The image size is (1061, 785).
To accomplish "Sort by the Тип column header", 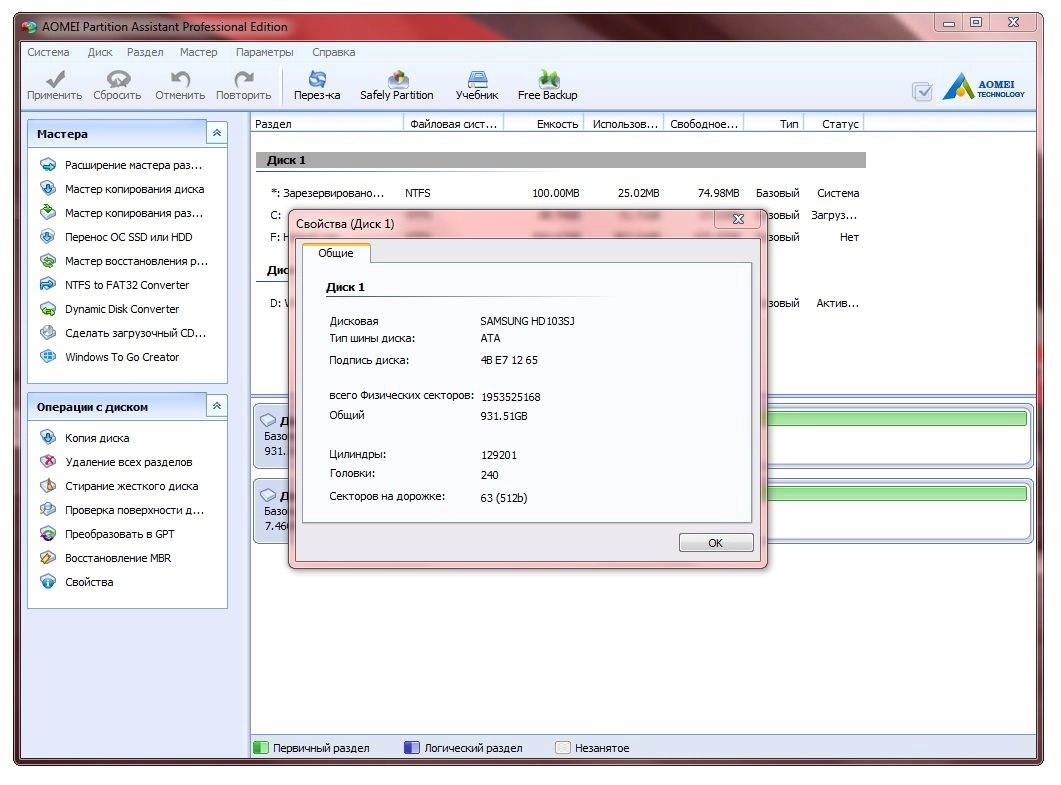I will pyautogui.click(x=774, y=124).
